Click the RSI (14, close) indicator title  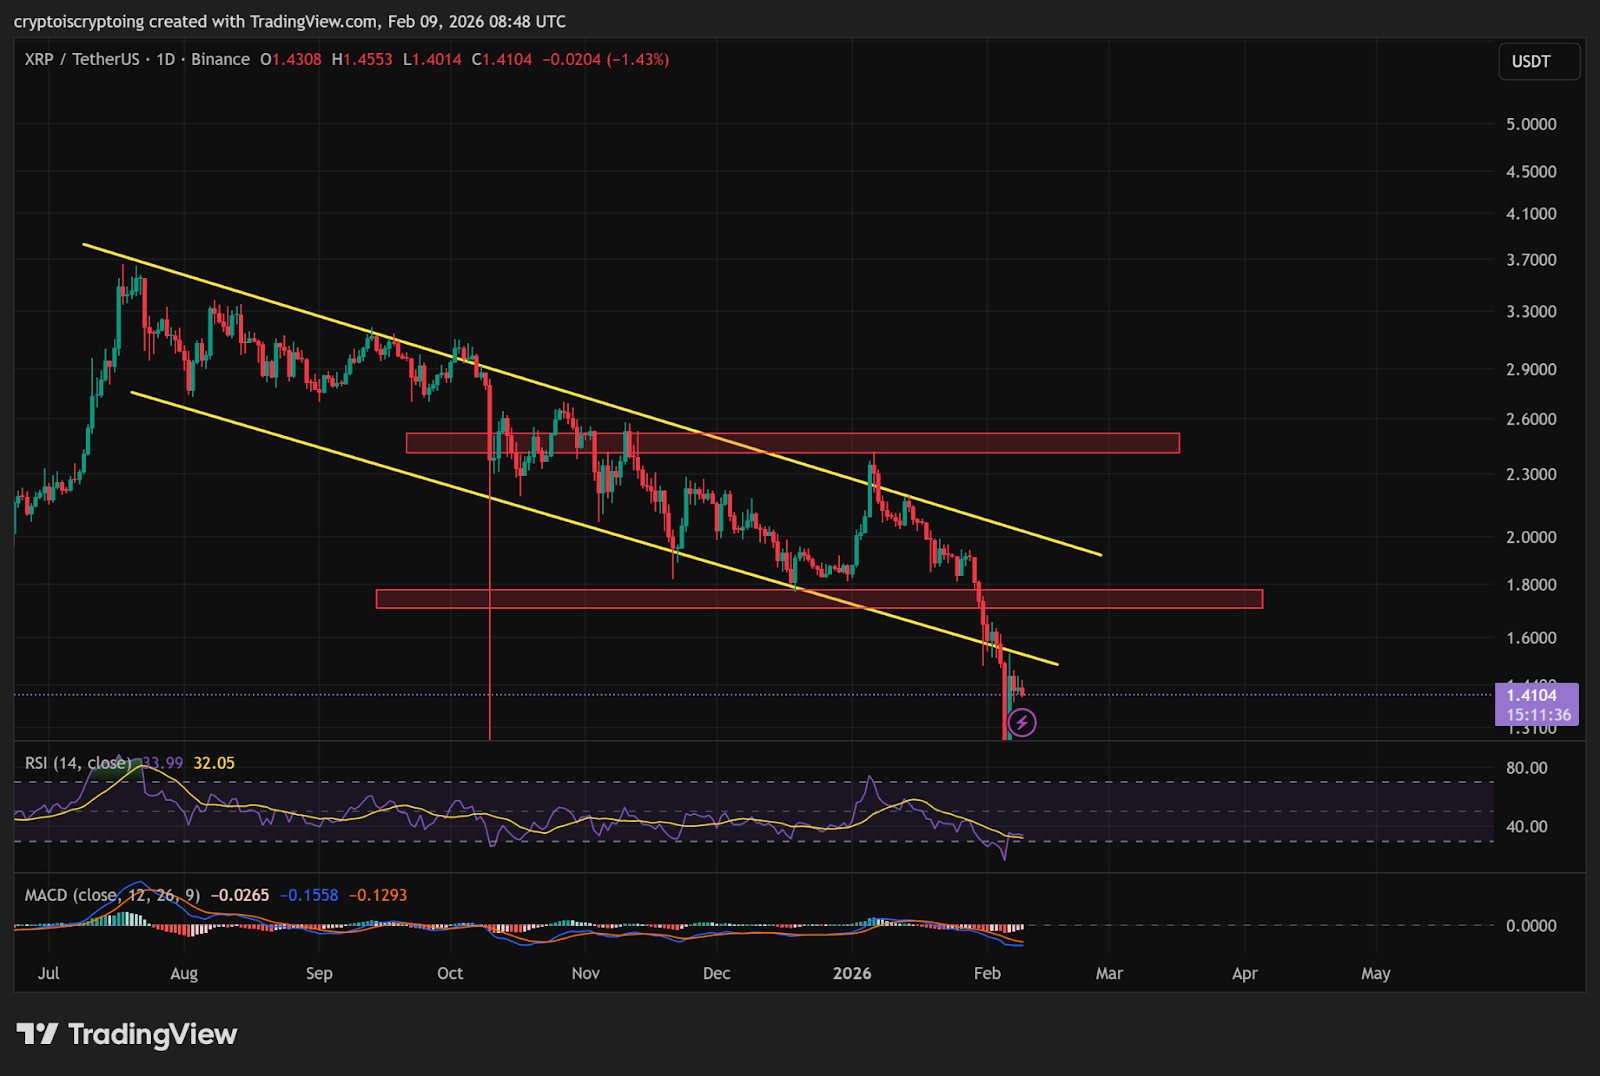pyautogui.click(x=78, y=763)
